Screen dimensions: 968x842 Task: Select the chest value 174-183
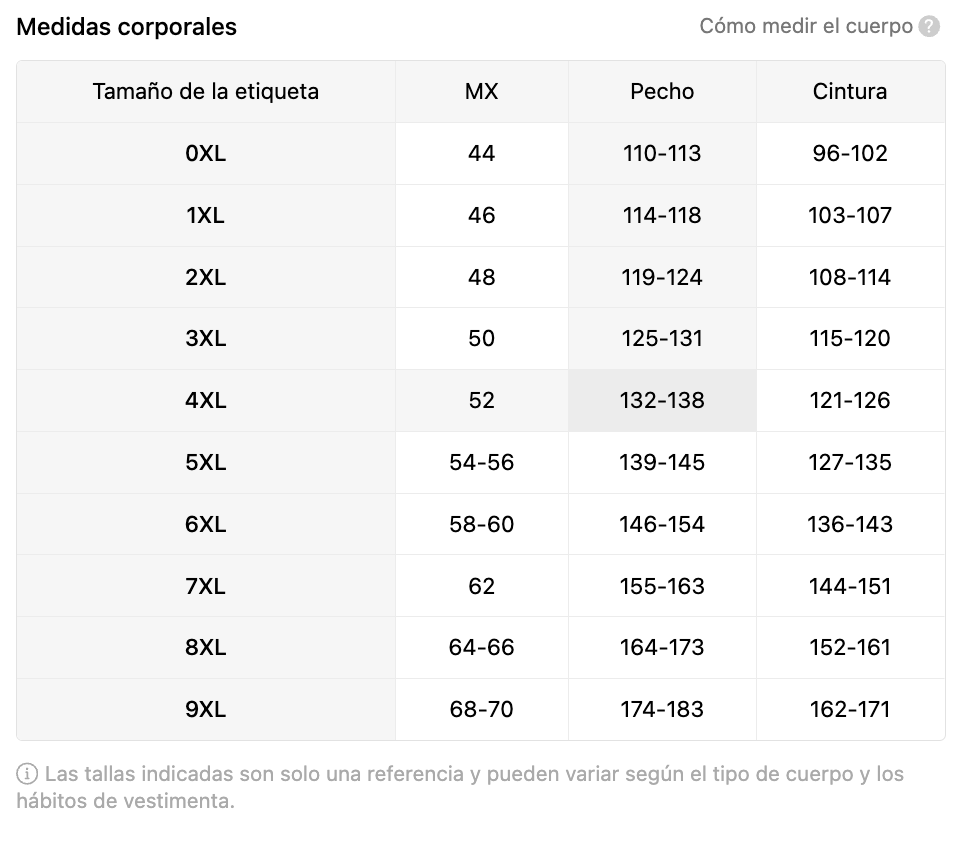(662, 710)
